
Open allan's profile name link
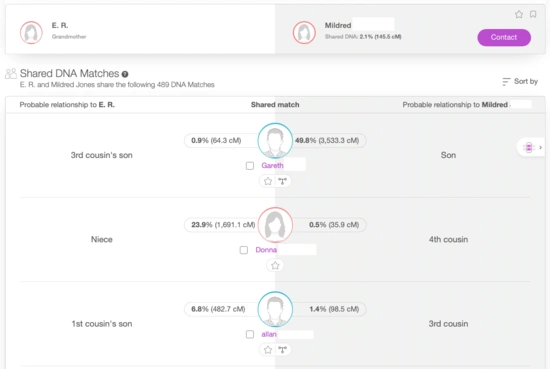[x=269, y=334]
